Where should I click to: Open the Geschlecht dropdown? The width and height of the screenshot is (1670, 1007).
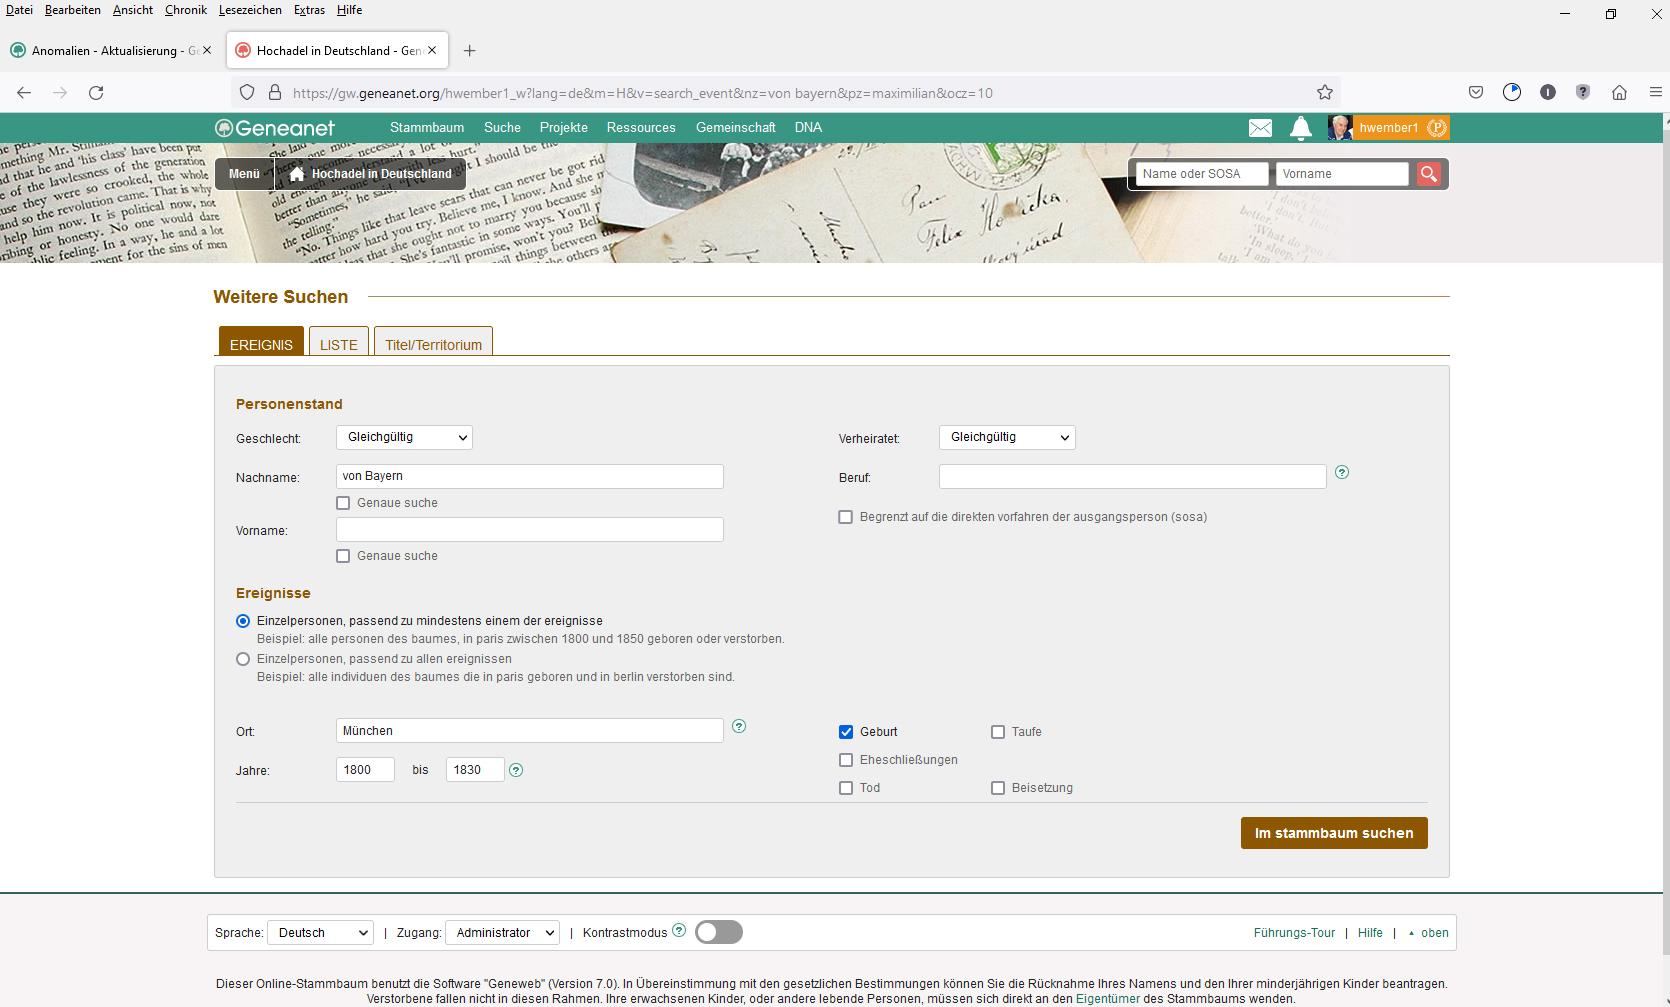coord(404,437)
